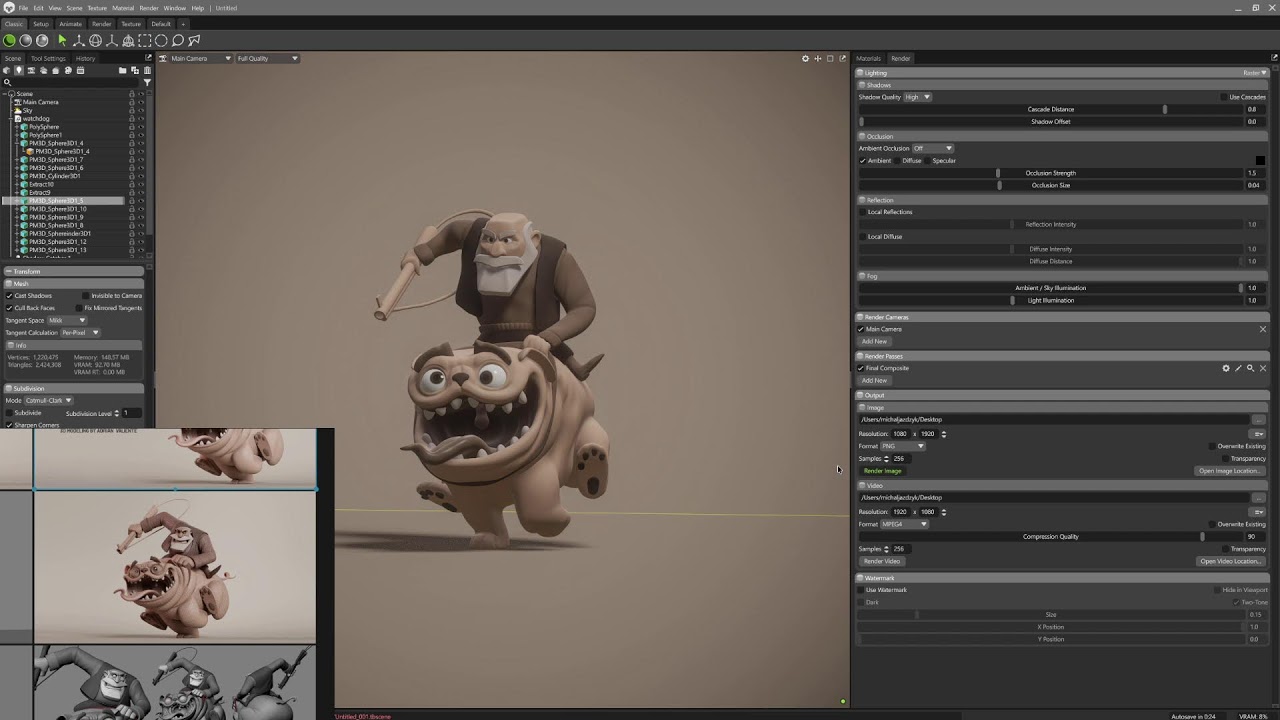Add a new fog object icon
The width and height of the screenshot is (1280, 720).
coord(43,70)
